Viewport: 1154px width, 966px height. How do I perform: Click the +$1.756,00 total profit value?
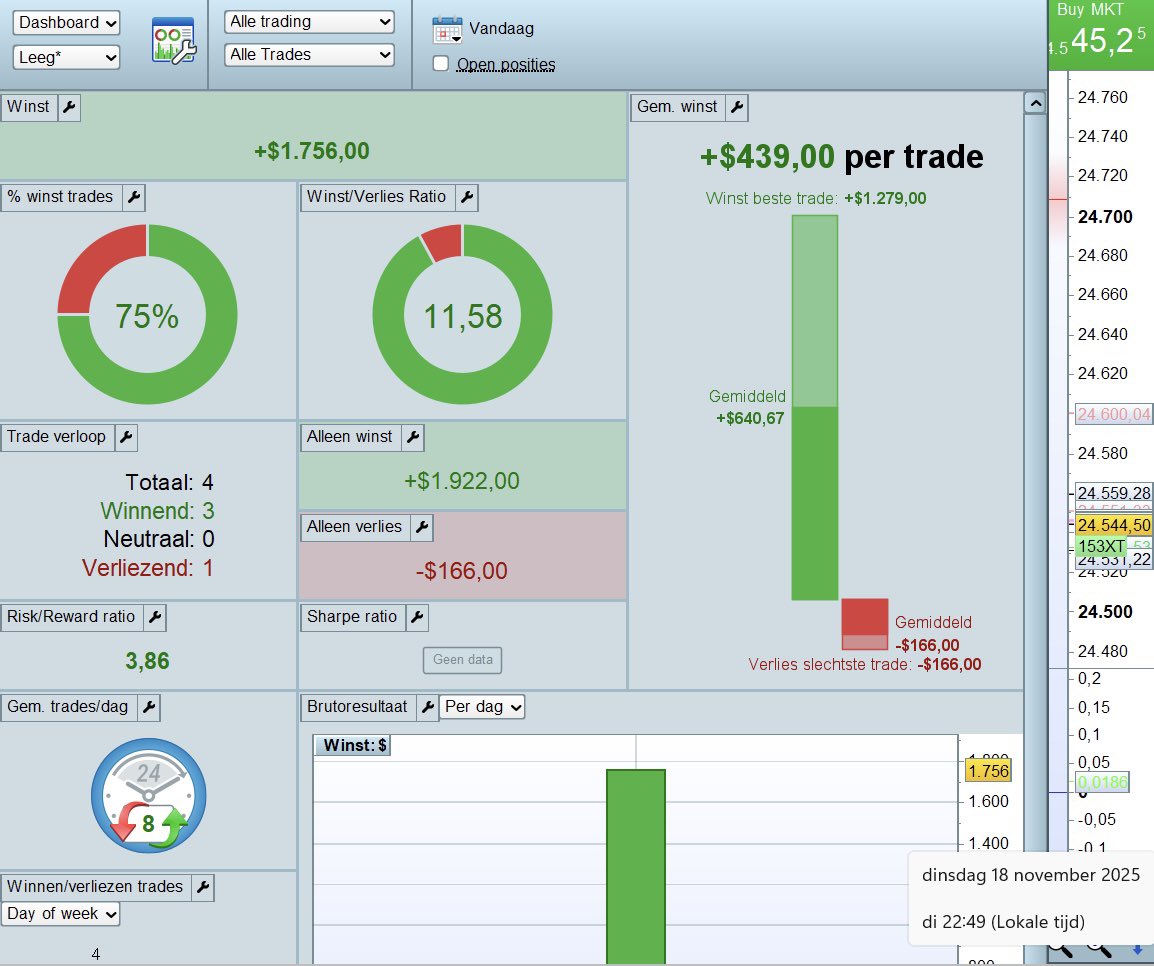[312, 151]
